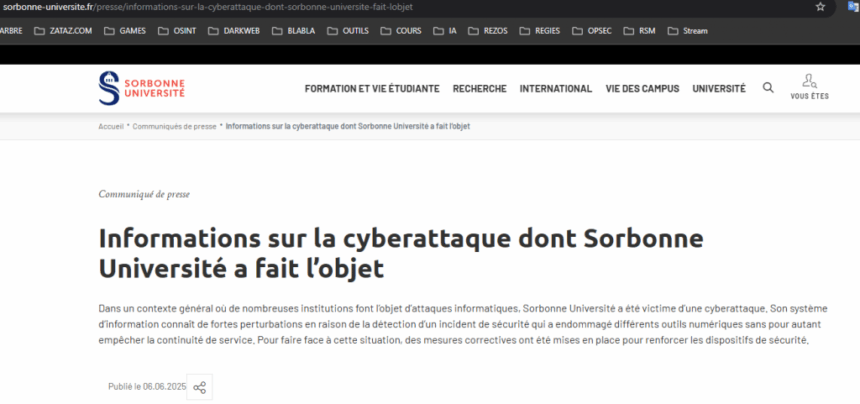Open the Stream bookmarks folder
This screenshot has width=860, height=404.
688,31
